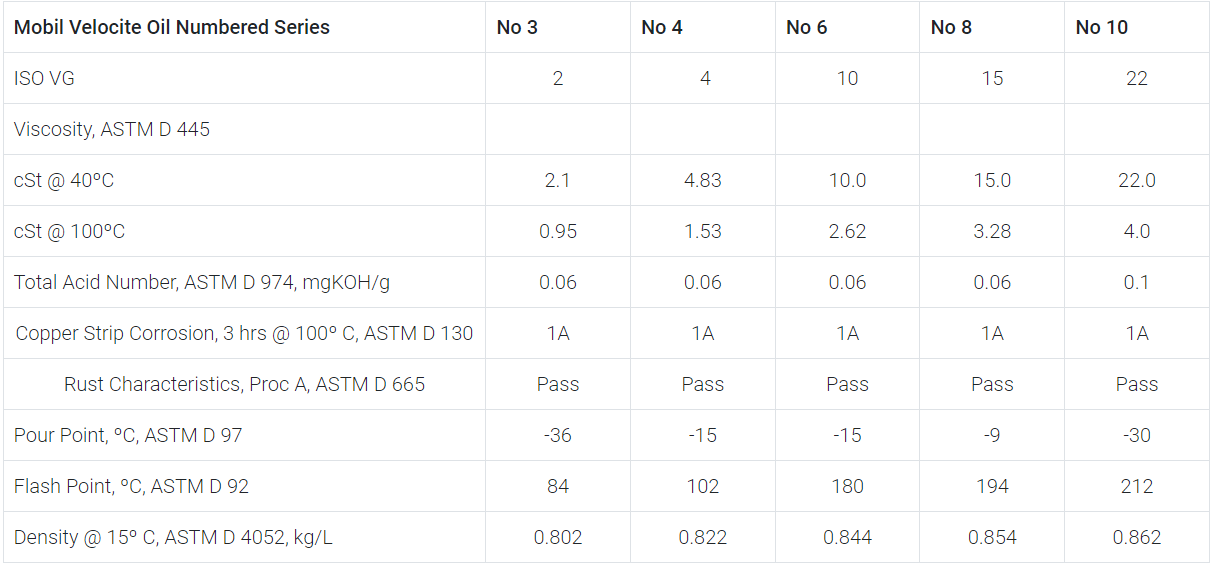Click the ISO VG row label
The image size is (1211, 563).
pyautogui.click(x=44, y=78)
